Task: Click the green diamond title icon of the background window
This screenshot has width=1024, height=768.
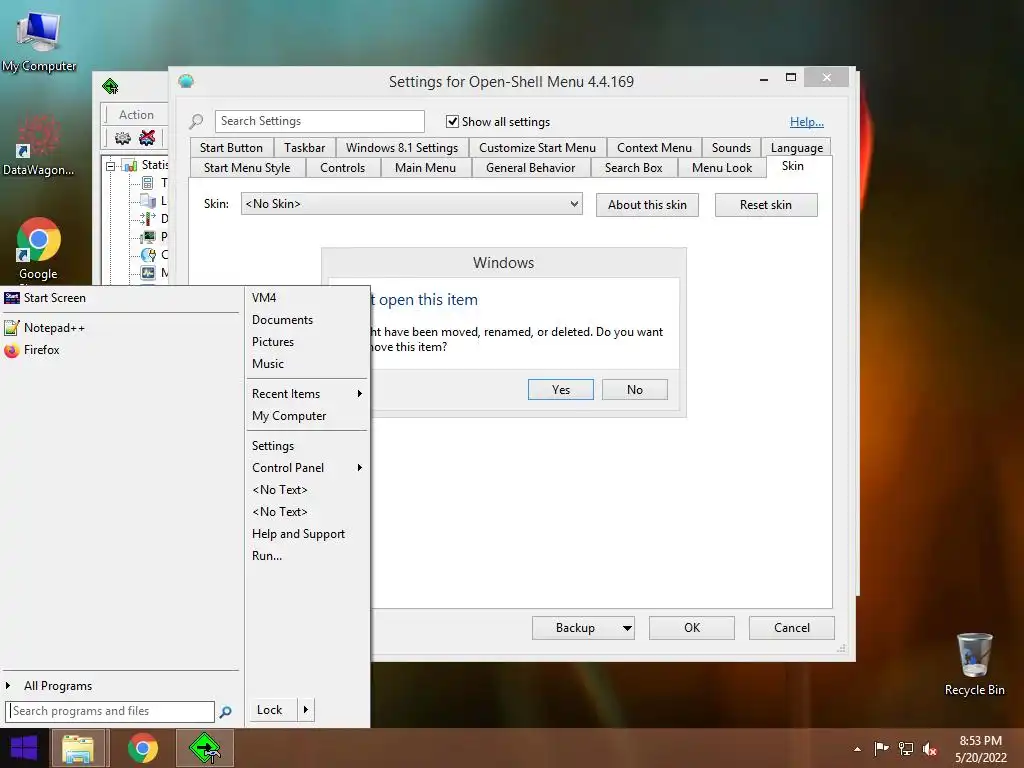Action: 110,86
